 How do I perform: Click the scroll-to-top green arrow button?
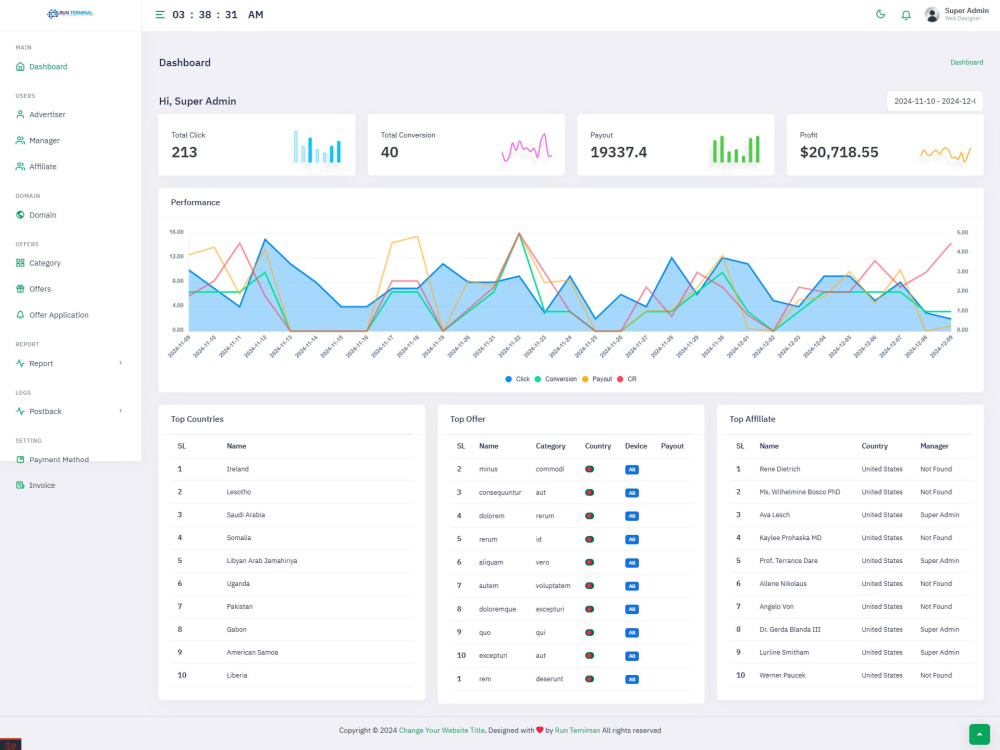click(x=979, y=734)
